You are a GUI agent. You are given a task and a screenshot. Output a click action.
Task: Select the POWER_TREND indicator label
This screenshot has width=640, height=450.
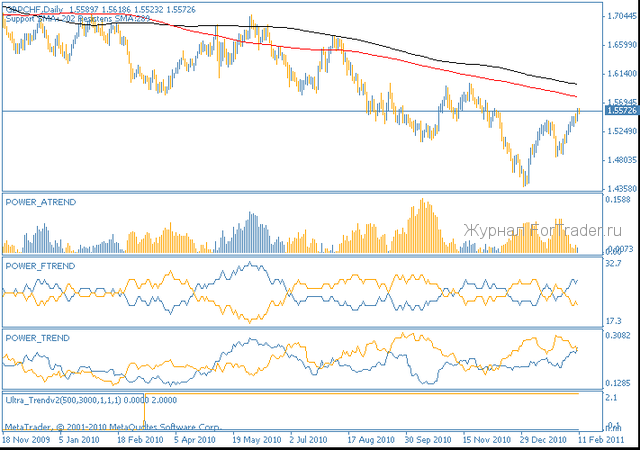click(38, 338)
